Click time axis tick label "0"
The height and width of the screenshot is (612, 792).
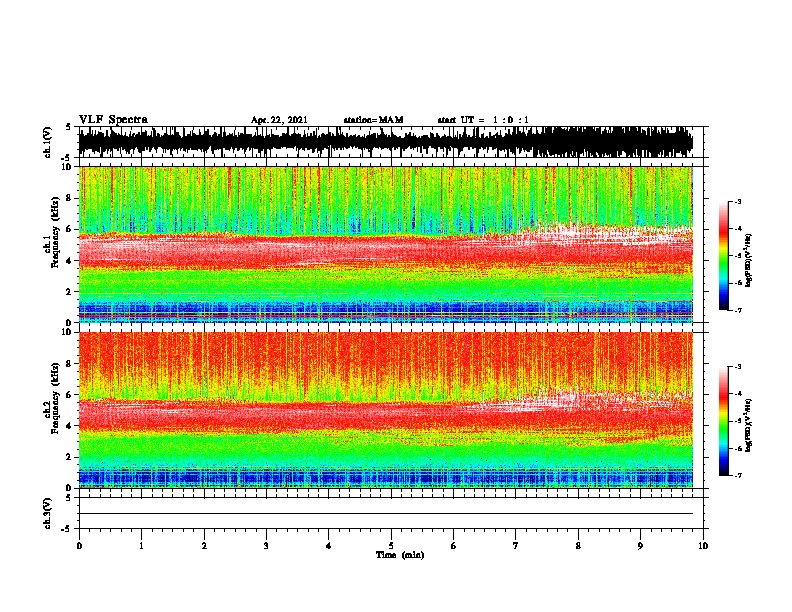(x=79, y=545)
